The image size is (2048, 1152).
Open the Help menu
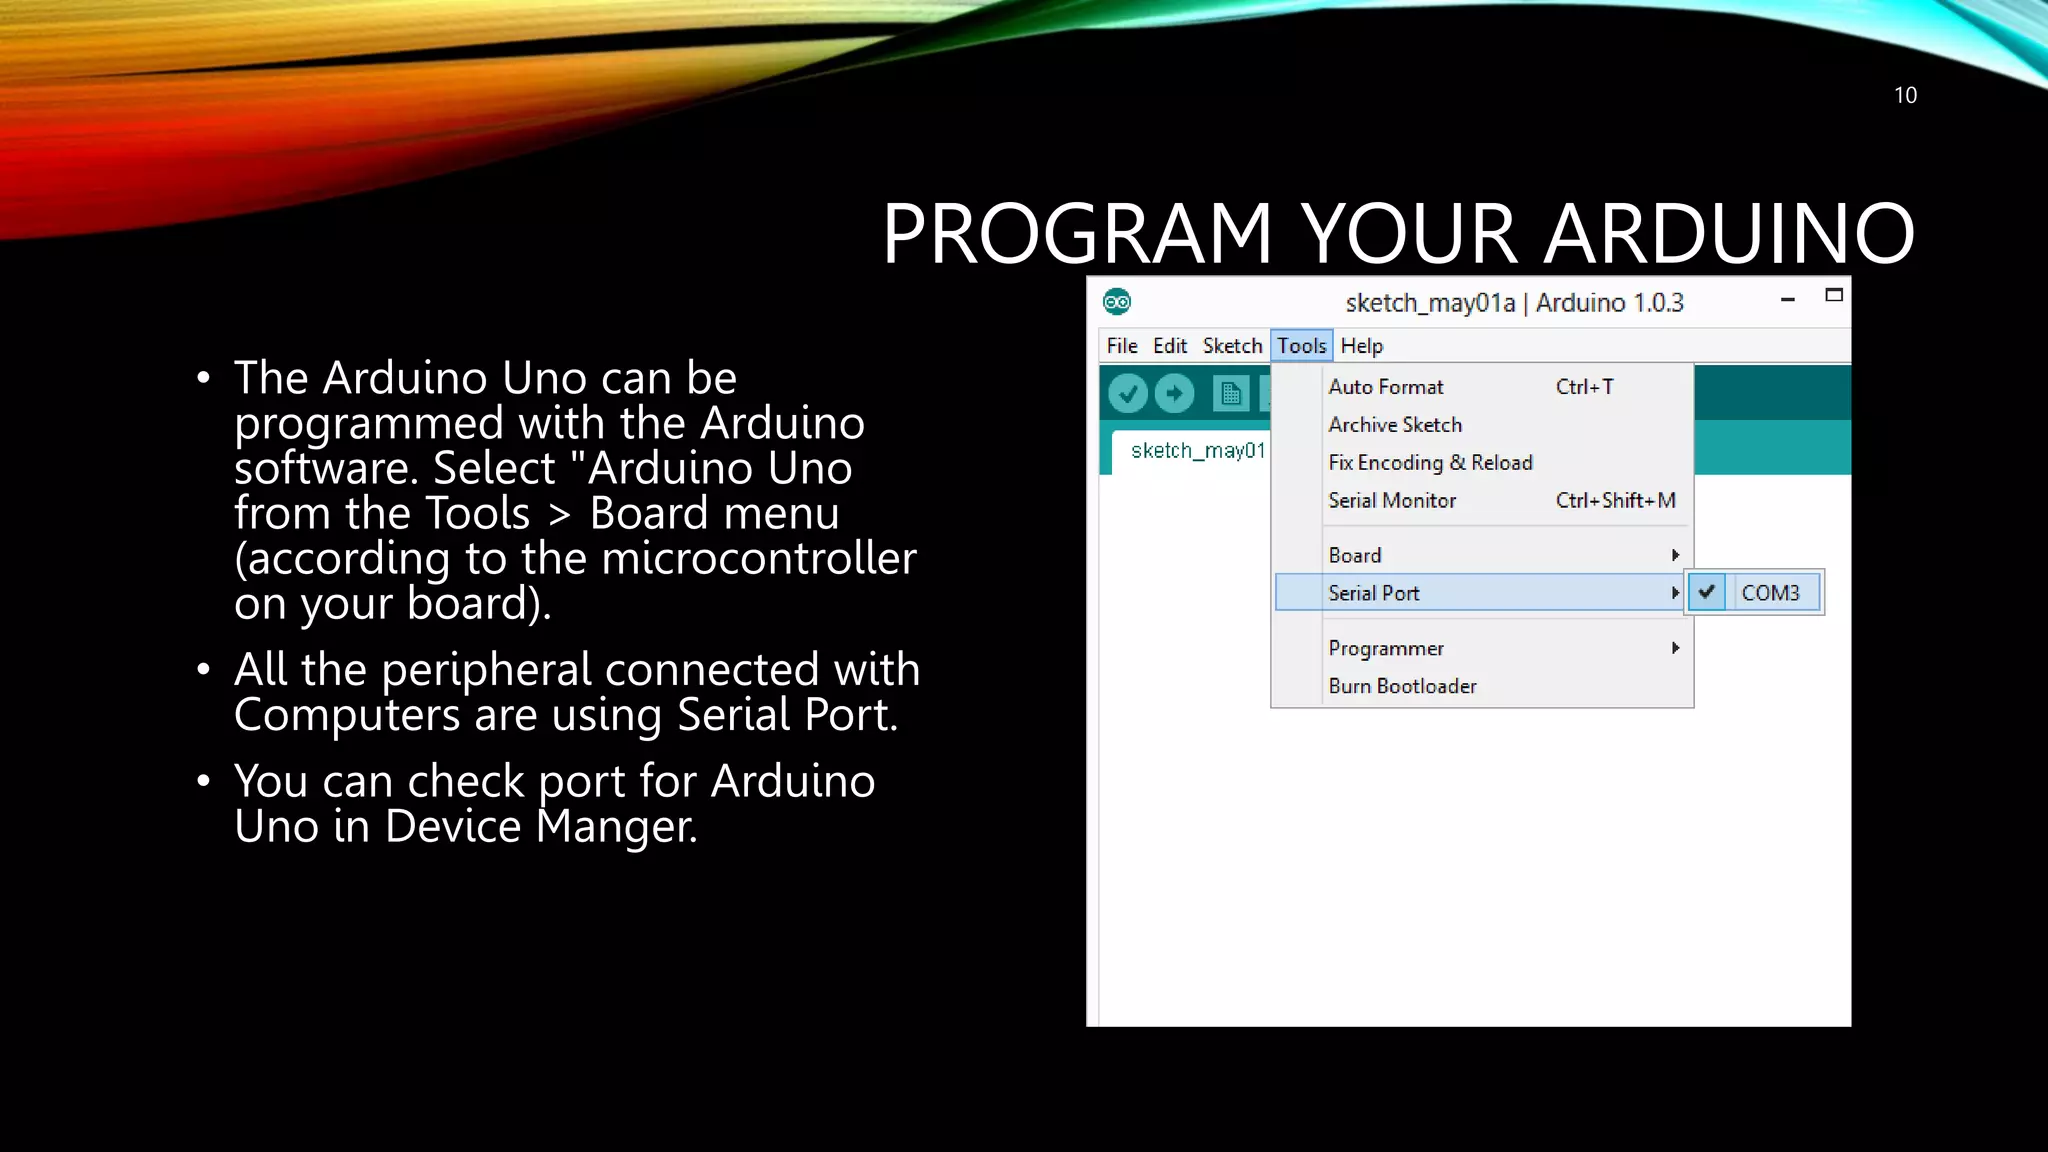click(1362, 346)
